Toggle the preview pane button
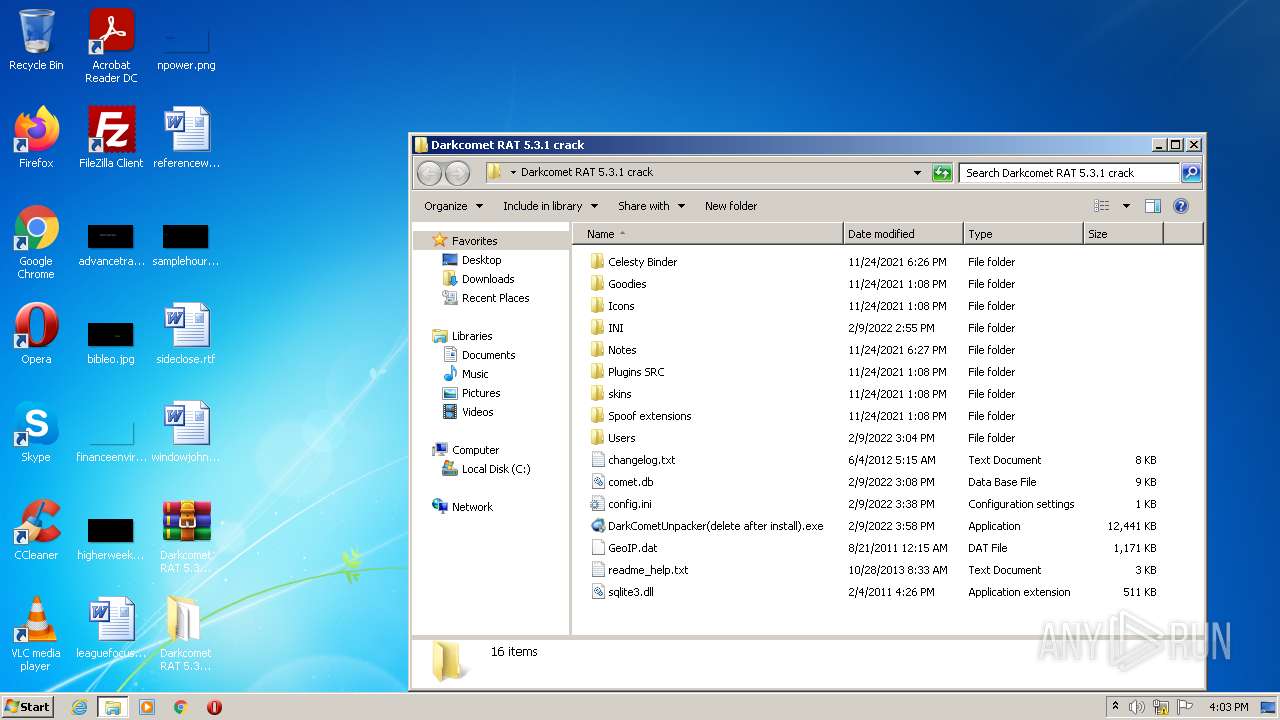This screenshot has height=720, width=1280. 1152,206
